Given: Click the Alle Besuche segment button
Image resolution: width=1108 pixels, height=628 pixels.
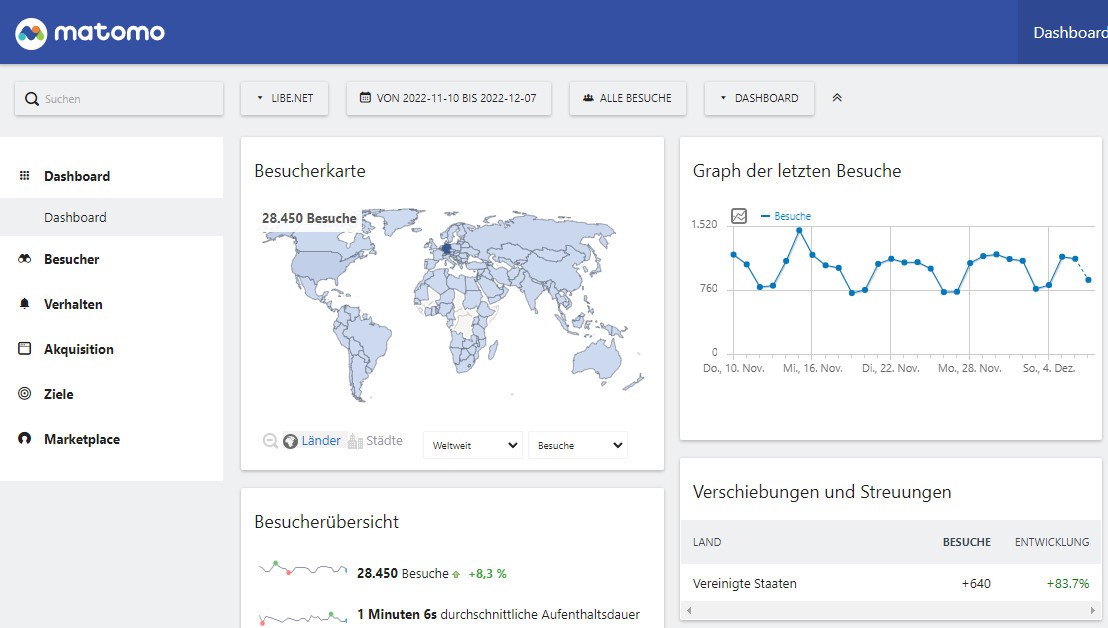Looking at the screenshot, I should point(628,98).
